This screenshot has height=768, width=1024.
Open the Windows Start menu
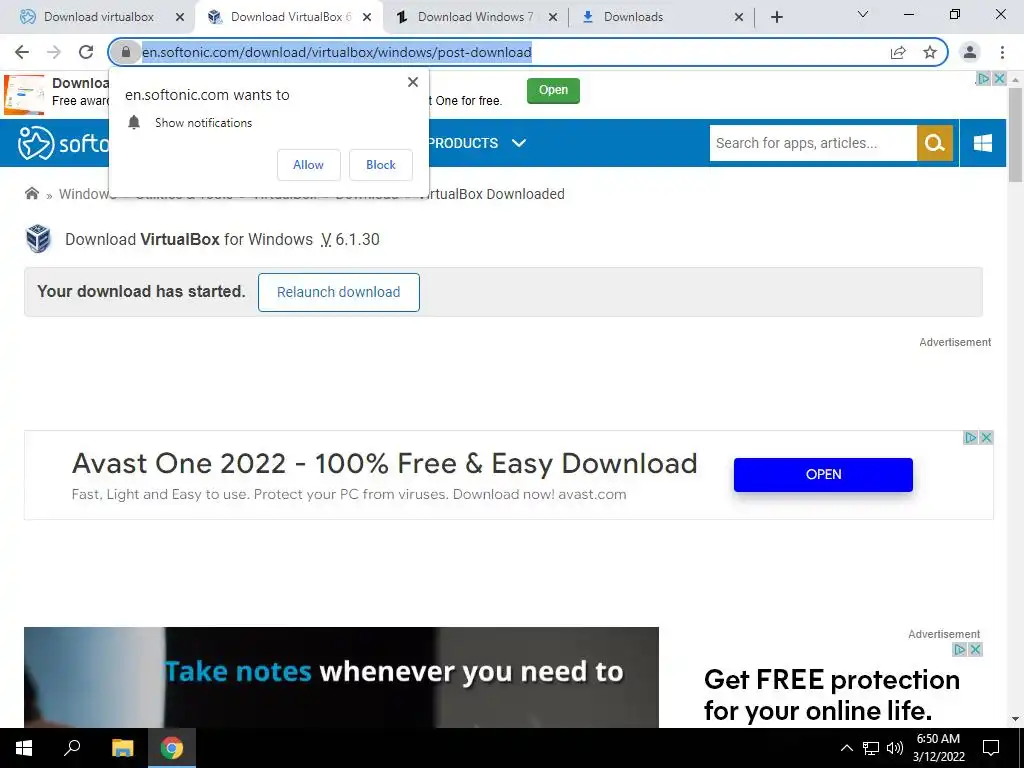click(24, 748)
